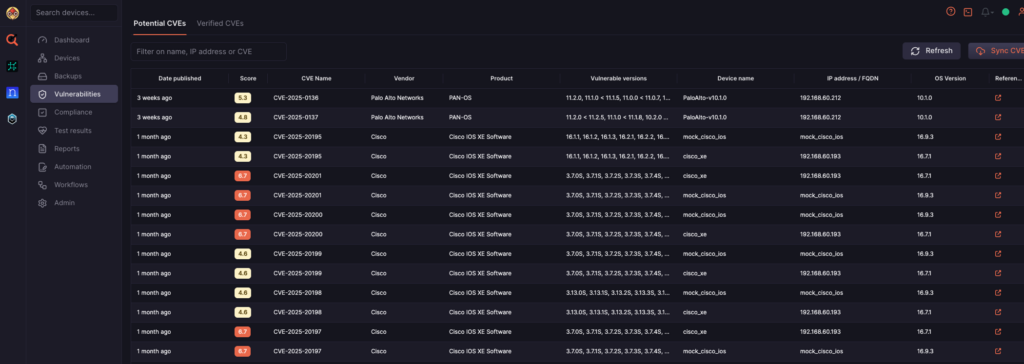Click the green status indicator dot
Image resolution: width=1024 pixels, height=364 pixels.
pyautogui.click(x=1006, y=12)
